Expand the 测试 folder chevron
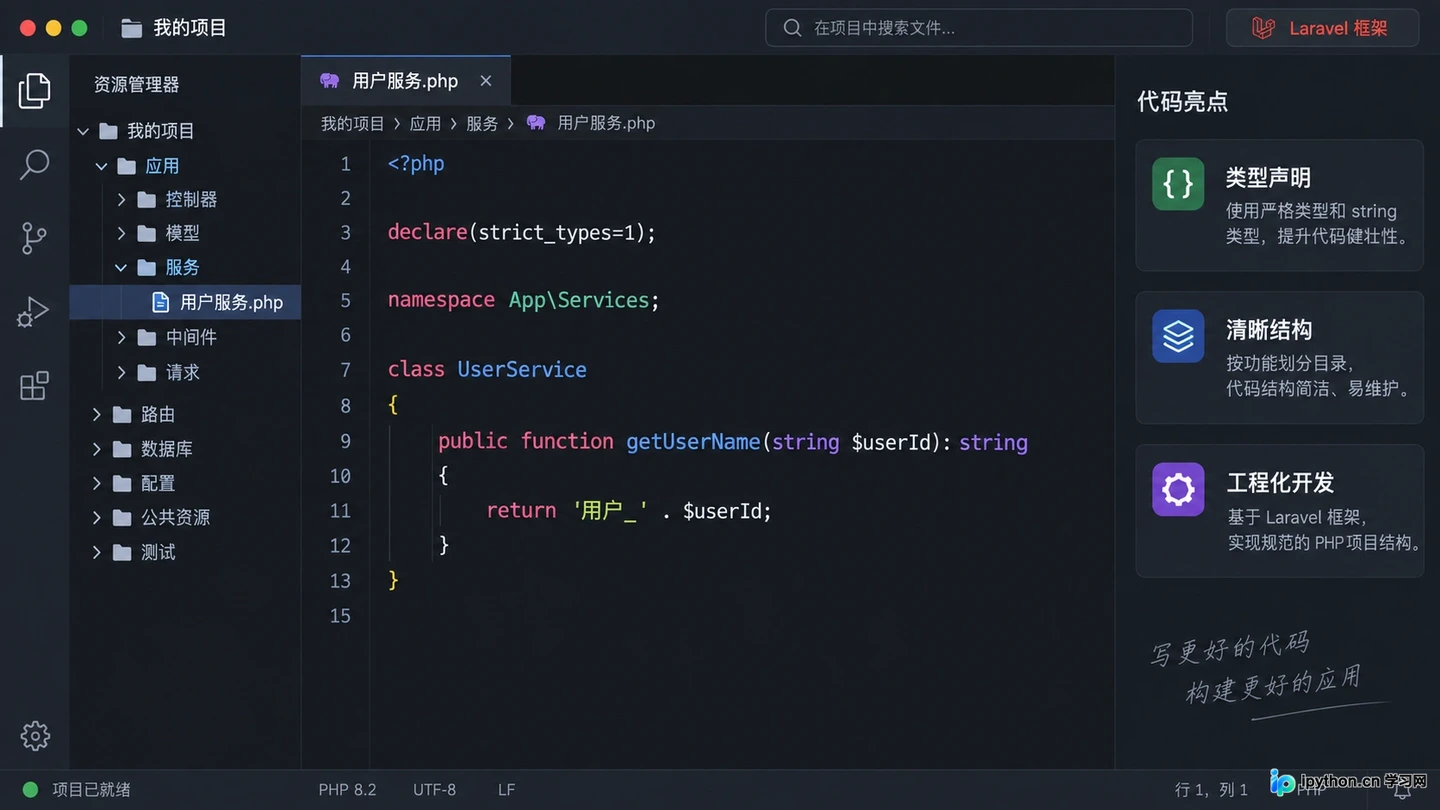This screenshot has height=810, width=1440. [97, 552]
